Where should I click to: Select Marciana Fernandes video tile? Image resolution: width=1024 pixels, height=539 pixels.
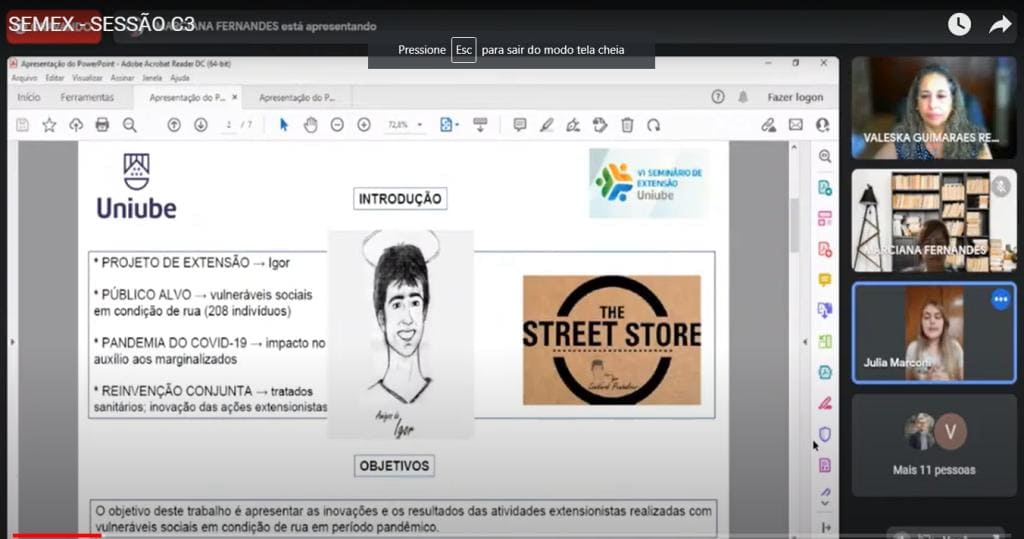pos(934,220)
